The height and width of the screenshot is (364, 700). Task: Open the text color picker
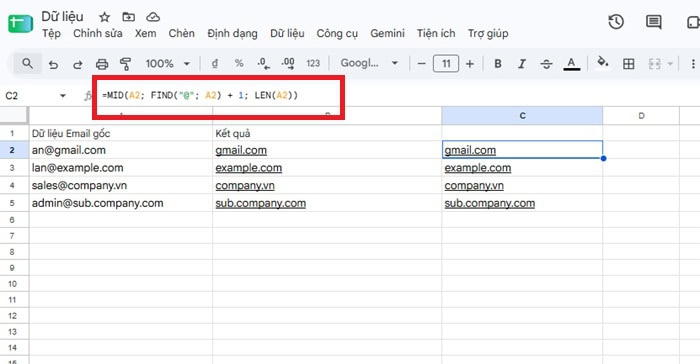click(x=571, y=64)
